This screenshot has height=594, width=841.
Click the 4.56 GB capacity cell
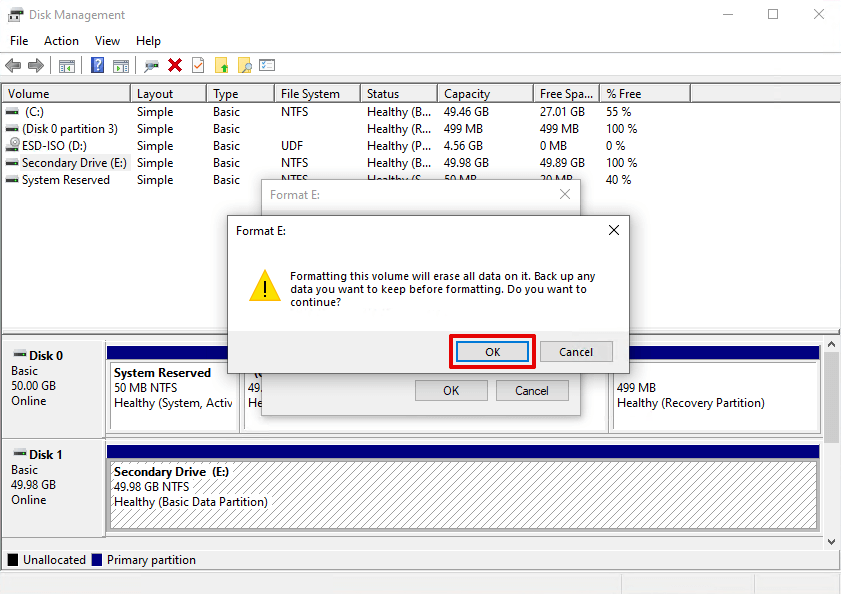click(x=463, y=146)
